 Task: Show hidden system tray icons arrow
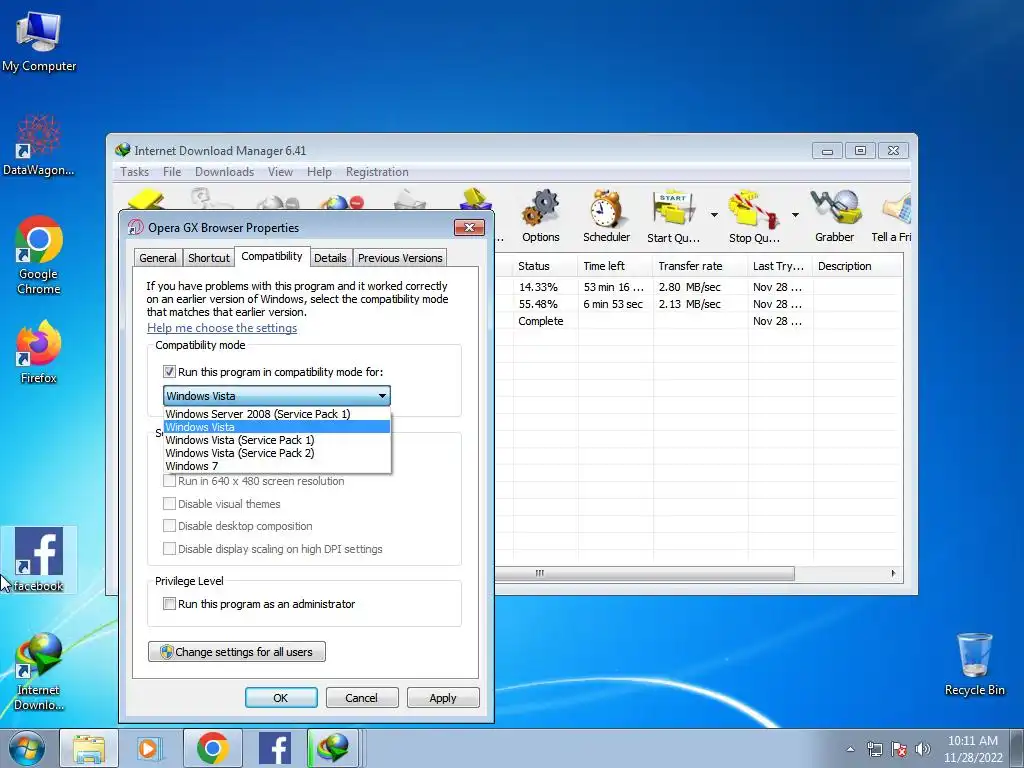click(850, 749)
